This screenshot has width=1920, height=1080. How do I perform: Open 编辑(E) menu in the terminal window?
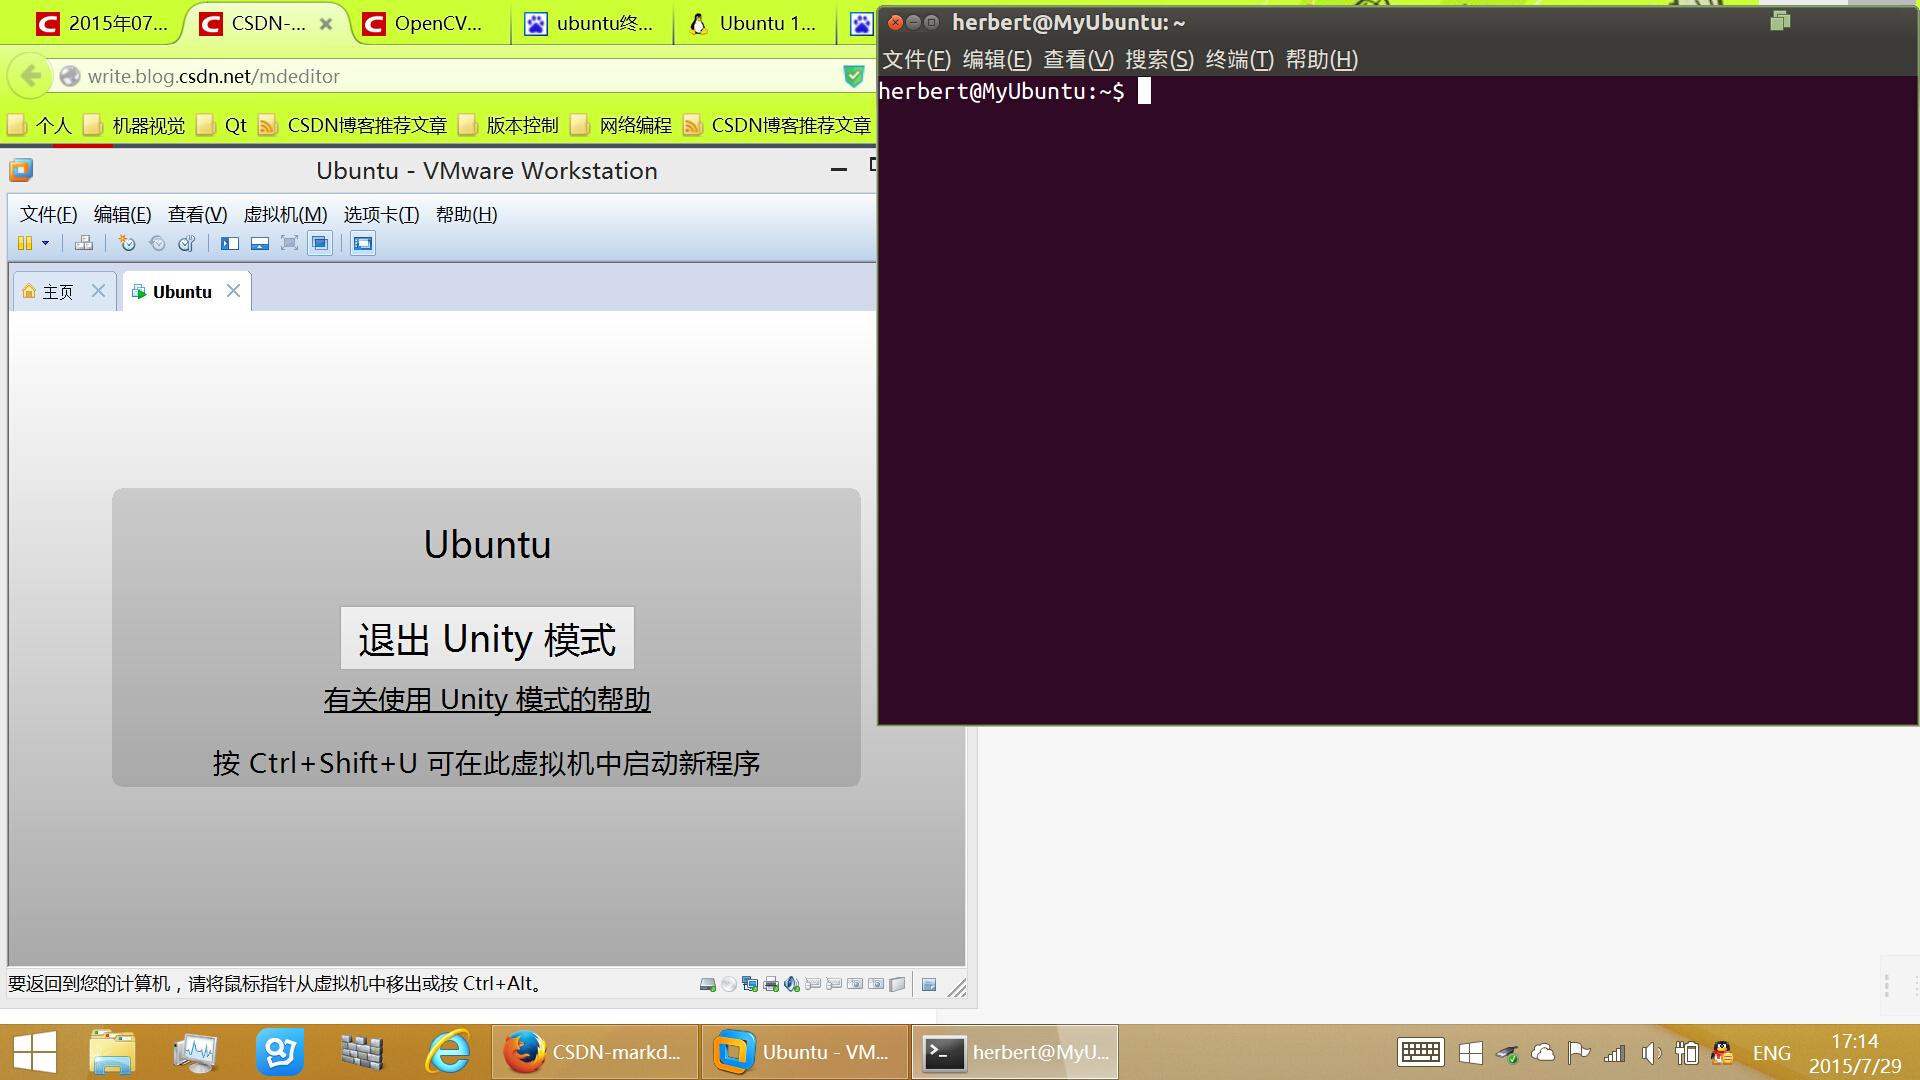(997, 59)
